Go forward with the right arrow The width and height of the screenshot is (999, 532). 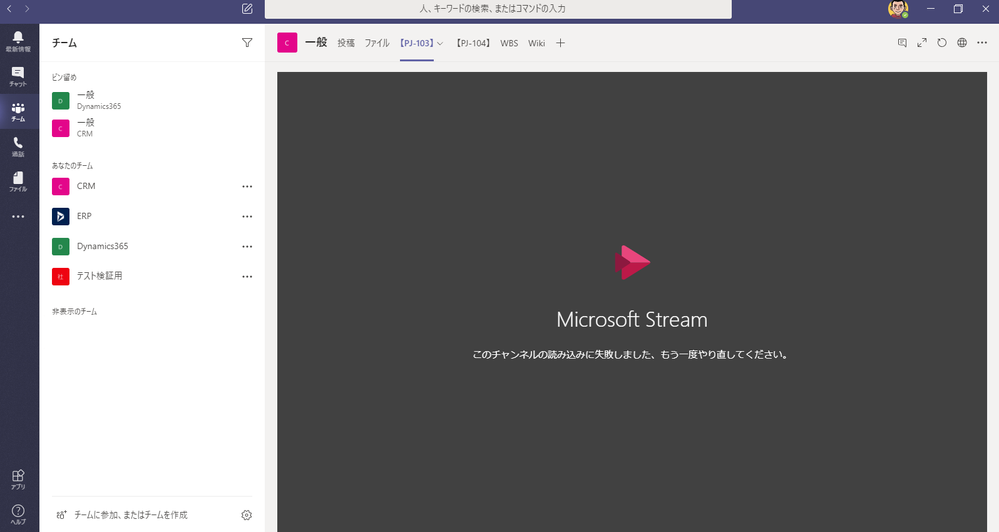tap(27, 9)
